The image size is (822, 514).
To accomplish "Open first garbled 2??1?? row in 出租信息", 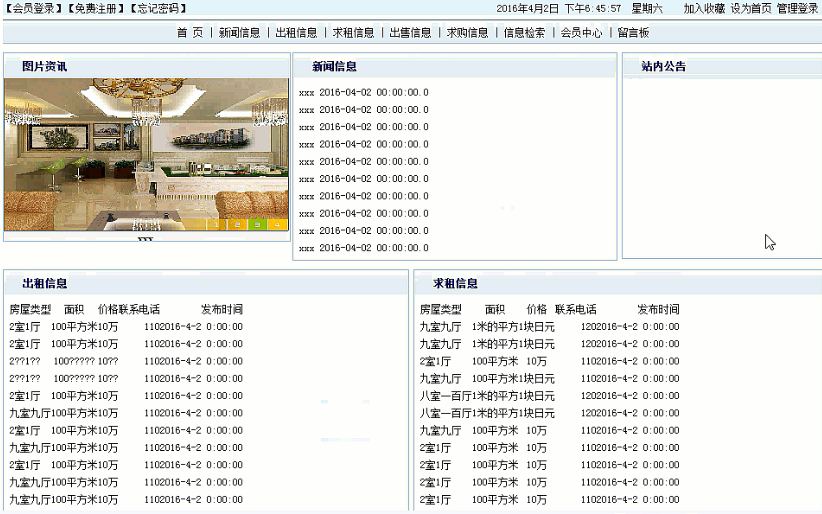I will pyautogui.click(x=126, y=361).
